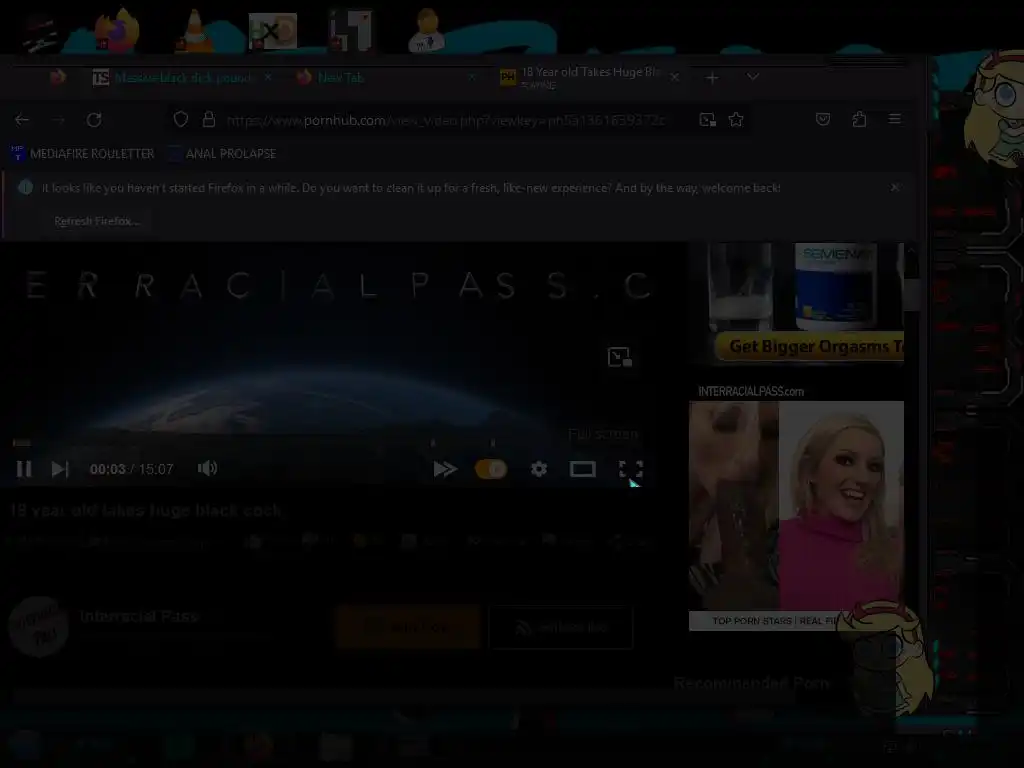Click the outlined button right of Subscribe
Image resolution: width=1024 pixels, height=768 pixels.
coord(560,628)
